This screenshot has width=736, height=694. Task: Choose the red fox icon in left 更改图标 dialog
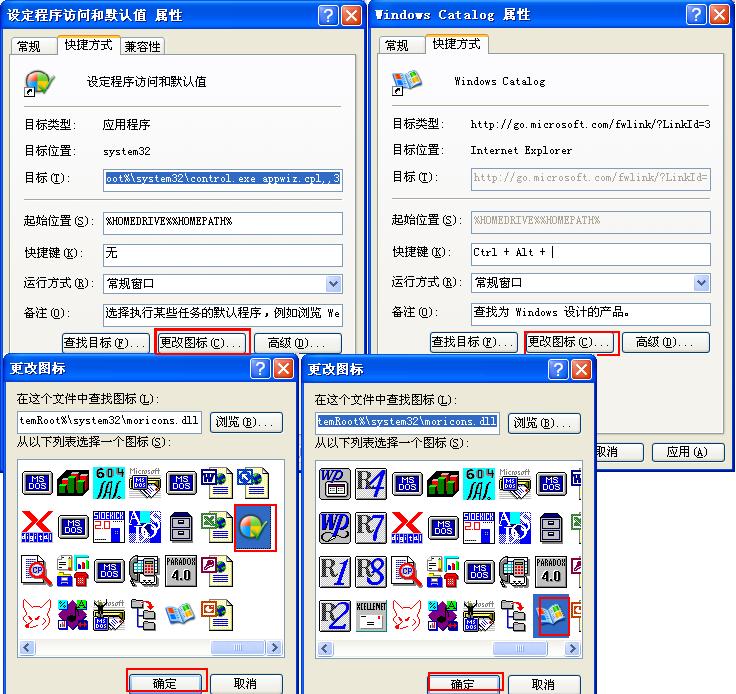(37, 615)
